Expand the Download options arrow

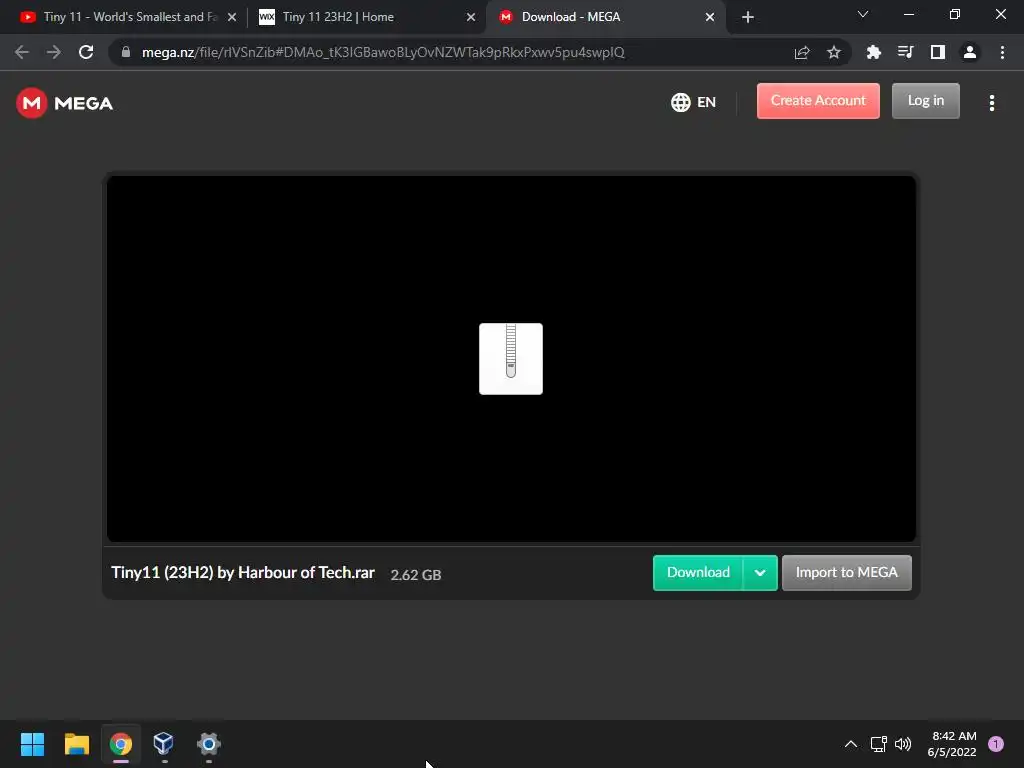pos(760,573)
